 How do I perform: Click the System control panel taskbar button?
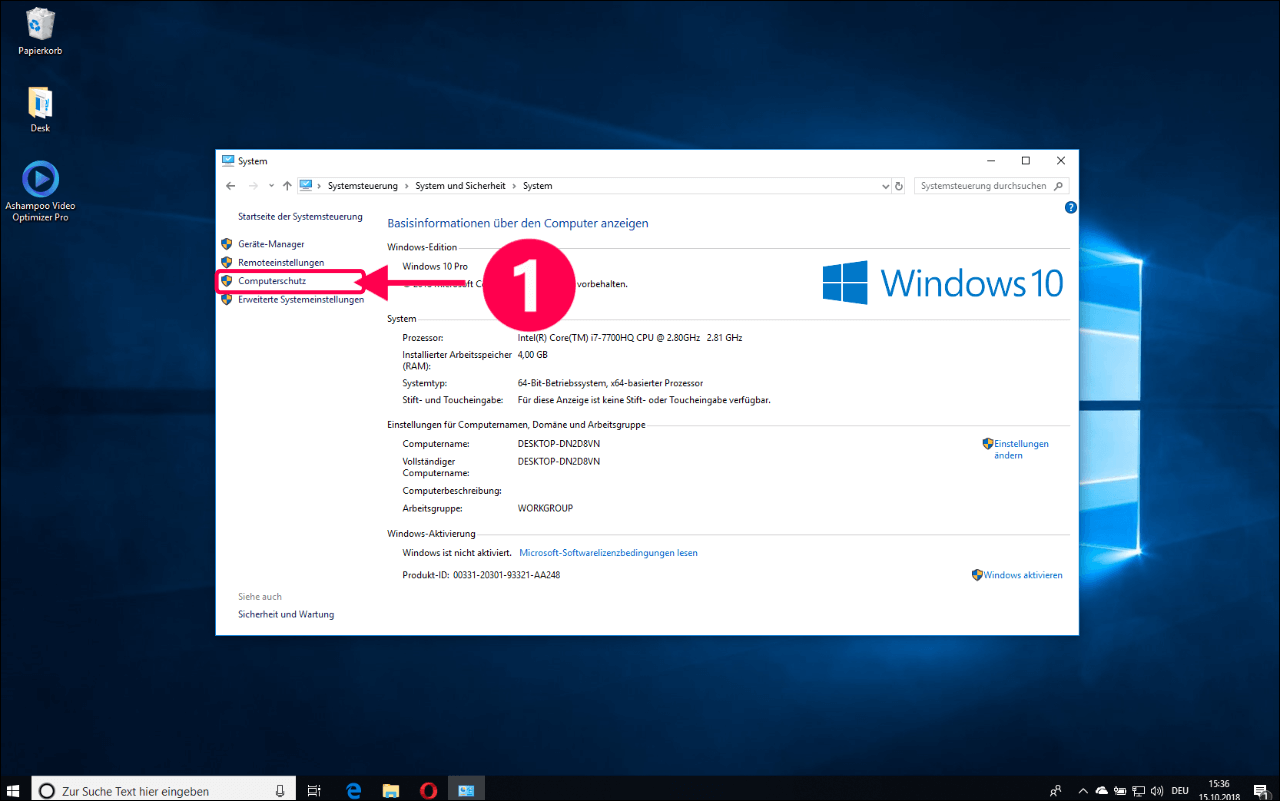tap(466, 790)
